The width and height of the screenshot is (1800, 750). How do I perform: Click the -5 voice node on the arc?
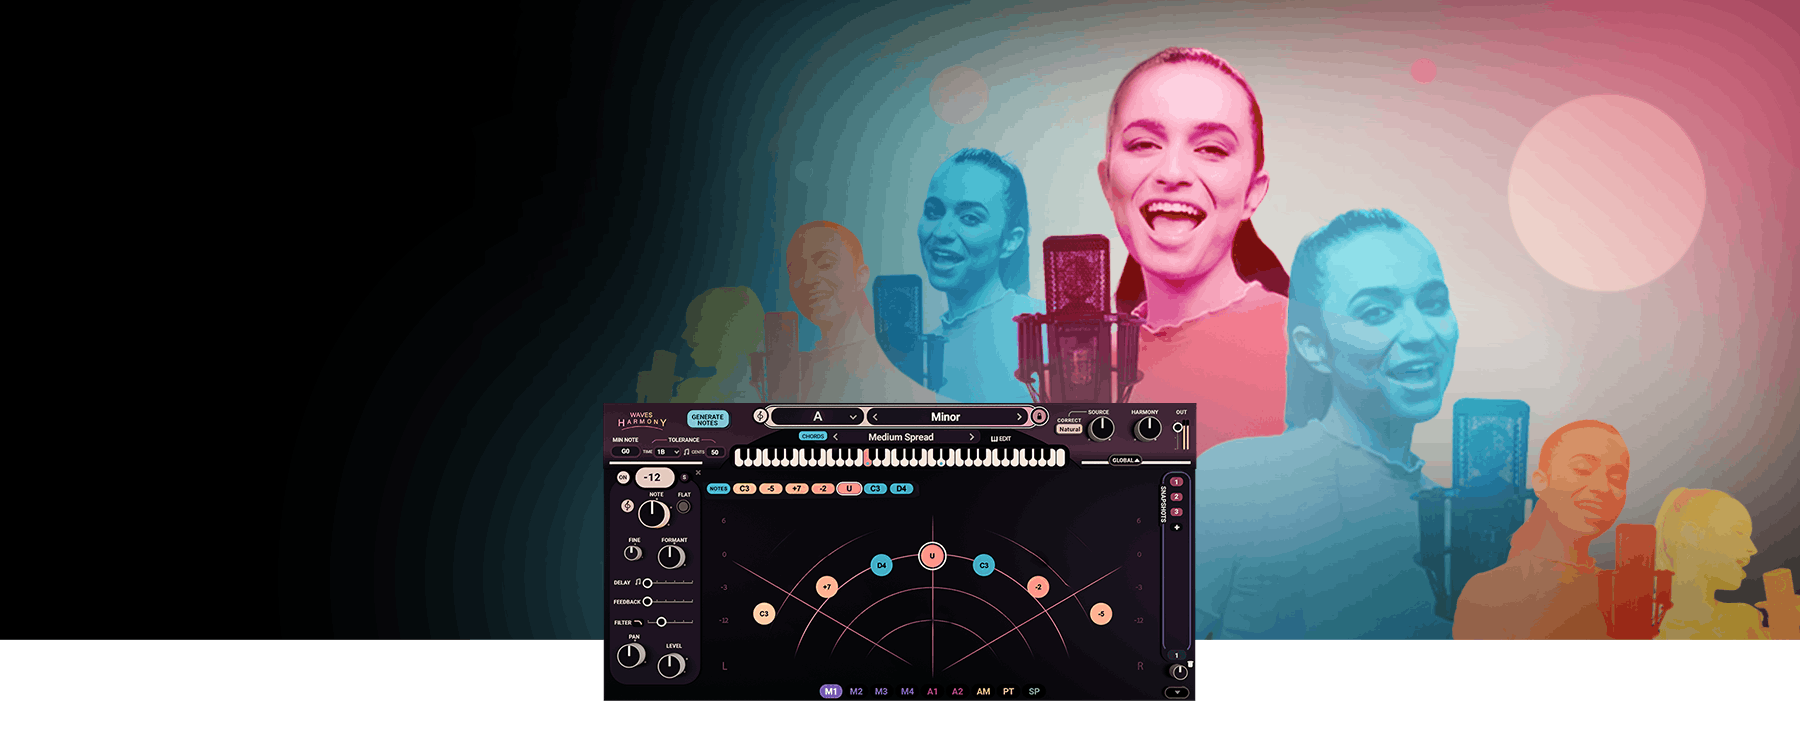[1101, 614]
